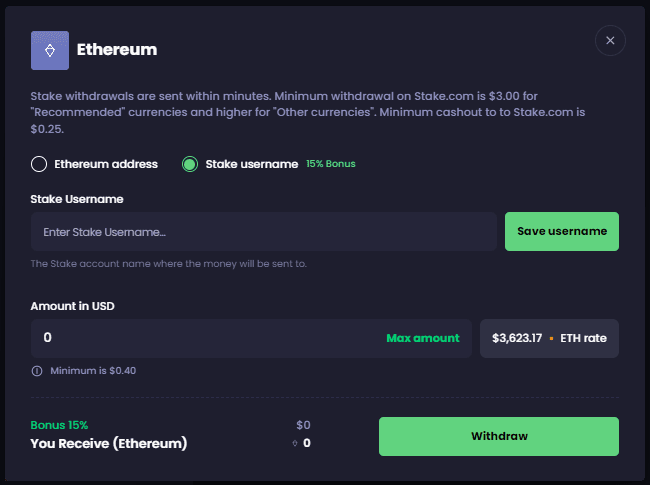Click the $3,623.17 rate value
The width and height of the screenshot is (650, 485).
tap(517, 338)
